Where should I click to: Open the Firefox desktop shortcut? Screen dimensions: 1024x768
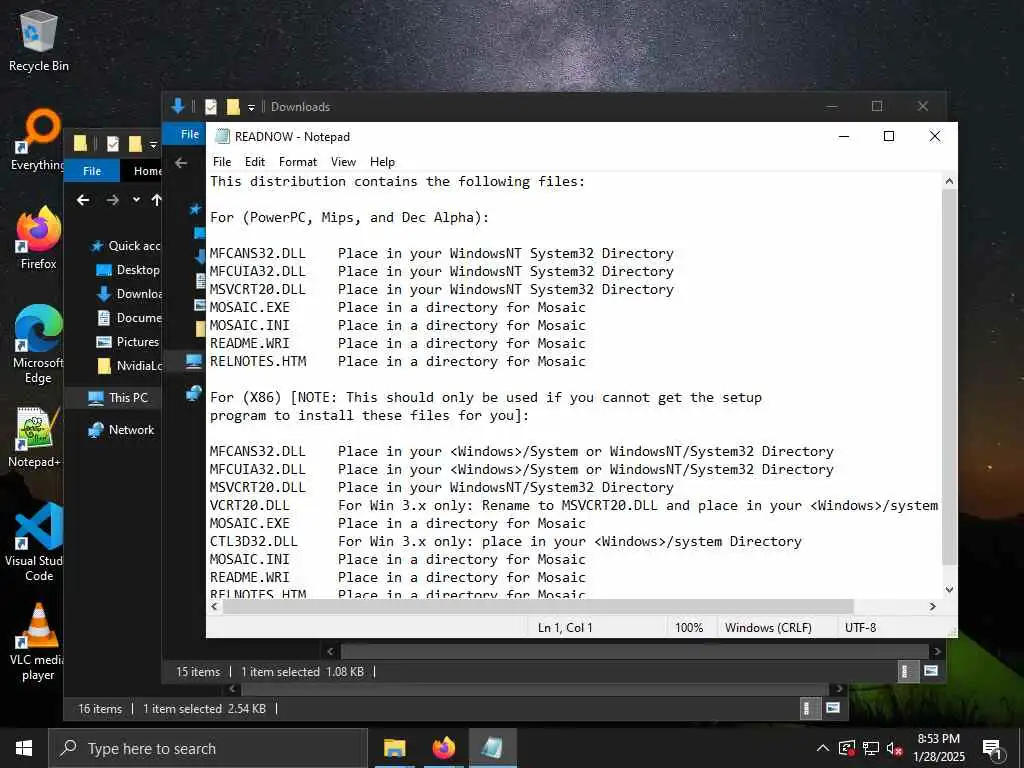click(39, 238)
